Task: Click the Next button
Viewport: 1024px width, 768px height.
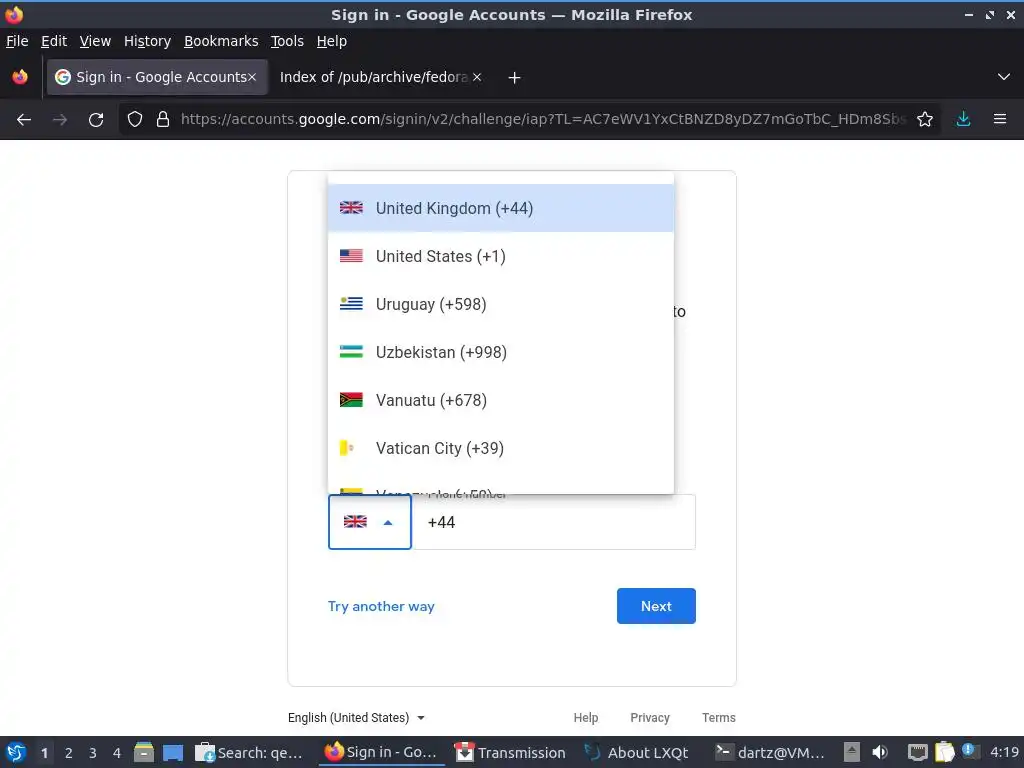Action: click(x=656, y=606)
